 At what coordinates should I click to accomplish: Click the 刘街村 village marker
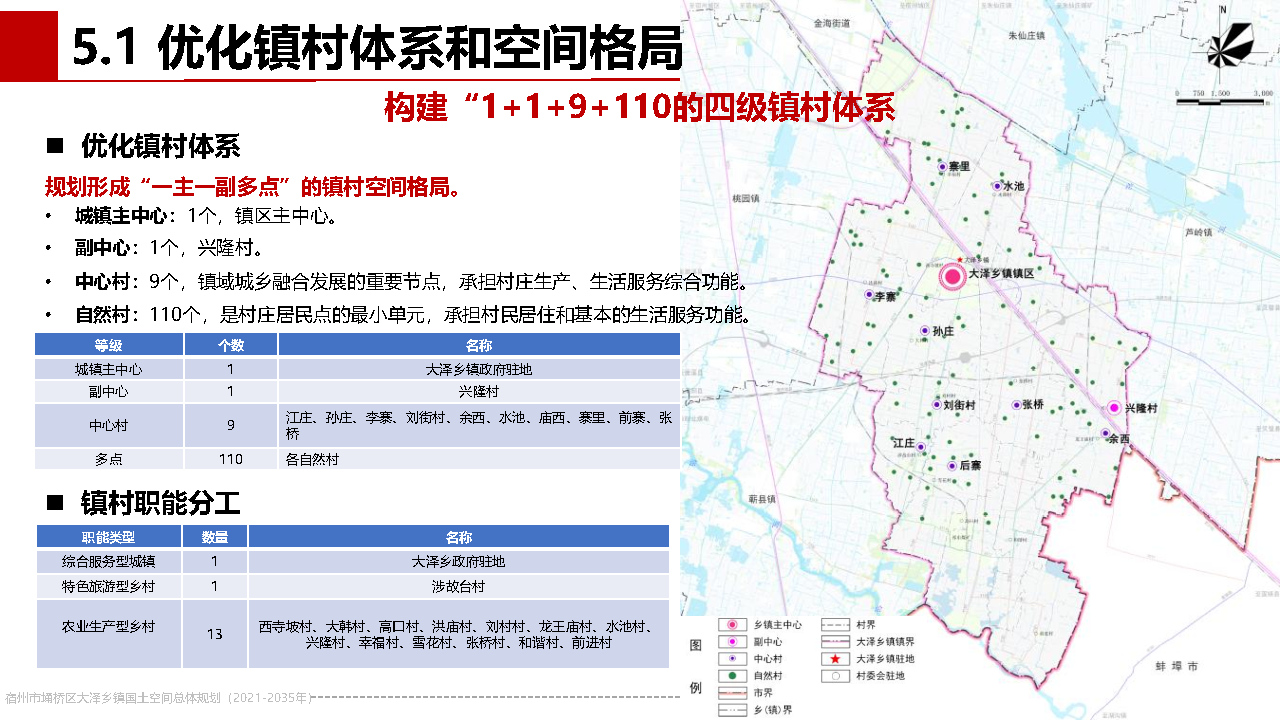tap(936, 405)
